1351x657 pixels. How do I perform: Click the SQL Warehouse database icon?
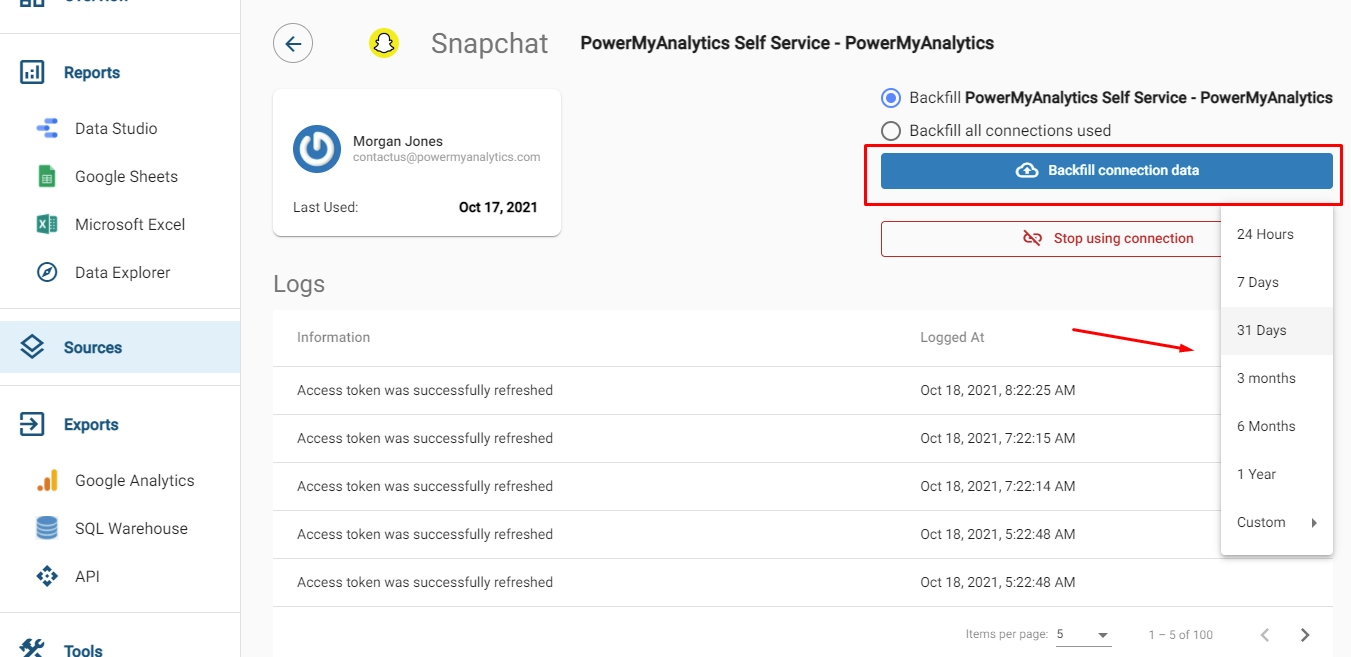[x=47, y=529]
